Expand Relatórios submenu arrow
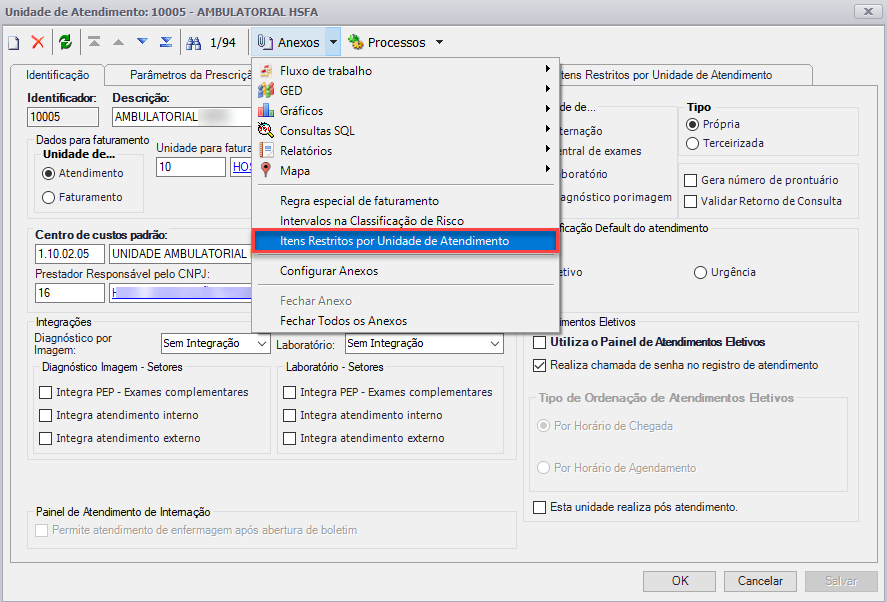The height and width of the screenshot is (602, 887). click(x=548, y=149)
